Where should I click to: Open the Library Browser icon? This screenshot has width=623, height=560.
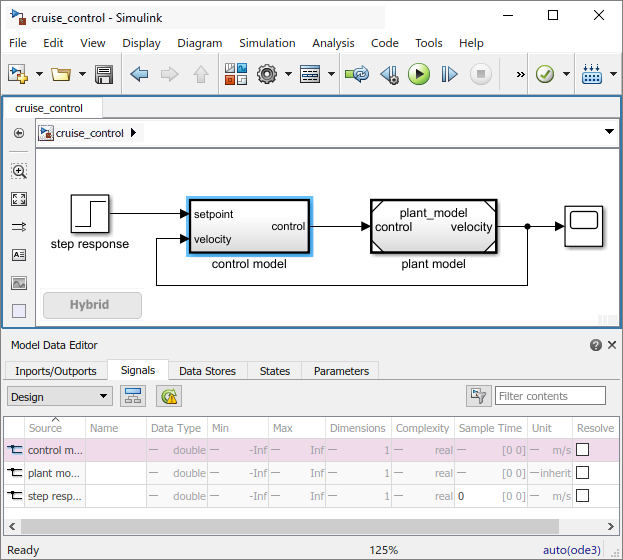tap(236, 74)
